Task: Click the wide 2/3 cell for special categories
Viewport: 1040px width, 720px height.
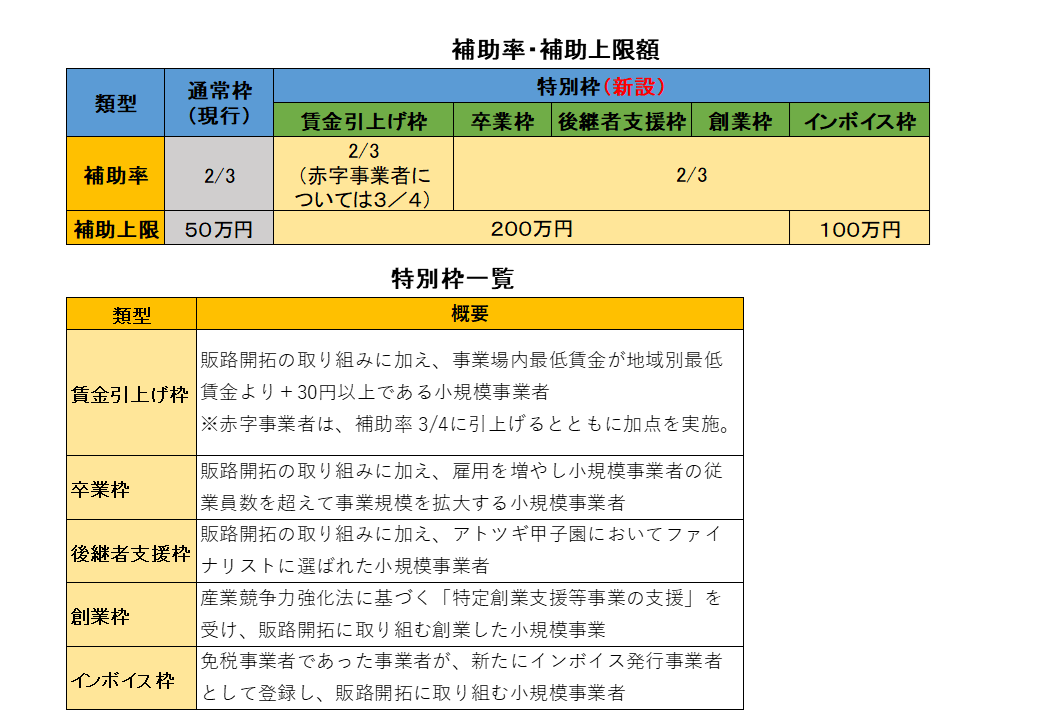Action: click(x=691, y=174)
